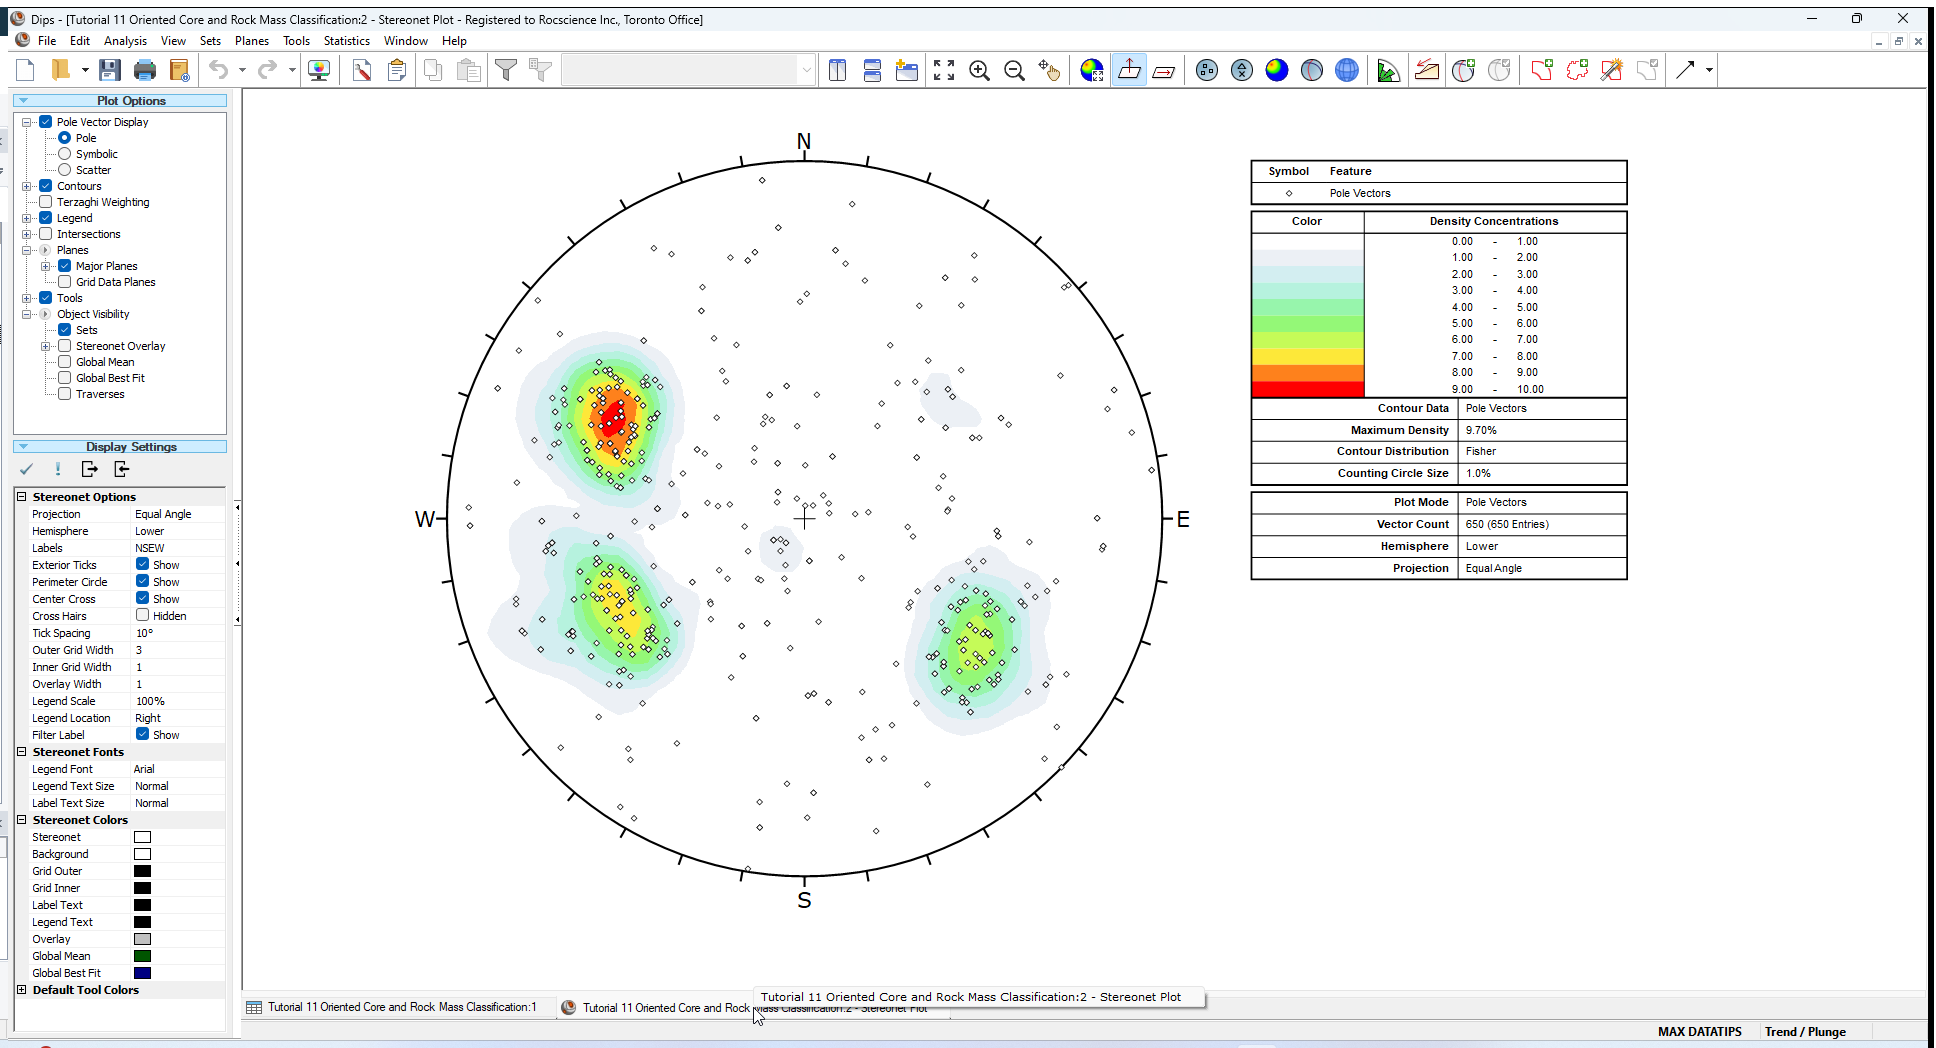Screen dimensions: 1936x1048
Task: Open the Print icon
Action: [145, 69]
